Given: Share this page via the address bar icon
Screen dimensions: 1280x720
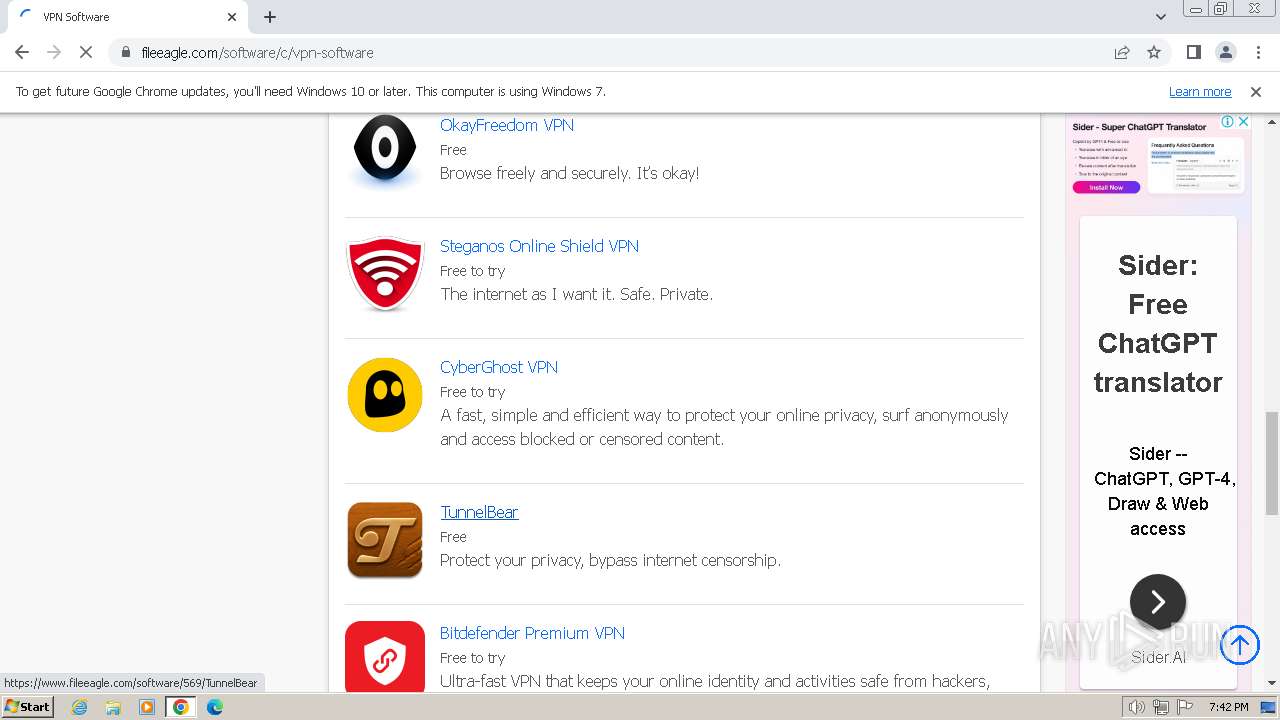Looking at the screenshot, I should click(x=1122, y=52).
